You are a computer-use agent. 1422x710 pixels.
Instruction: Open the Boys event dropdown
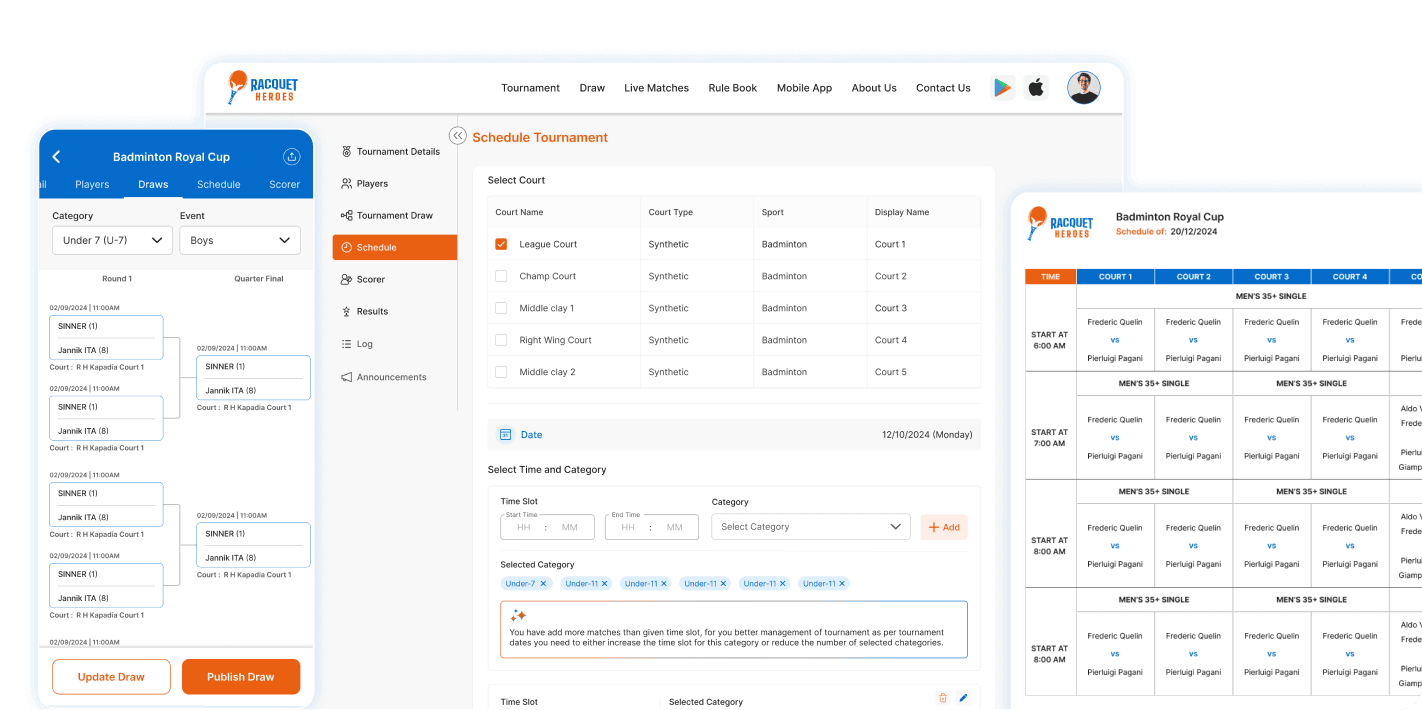[239, 240]
